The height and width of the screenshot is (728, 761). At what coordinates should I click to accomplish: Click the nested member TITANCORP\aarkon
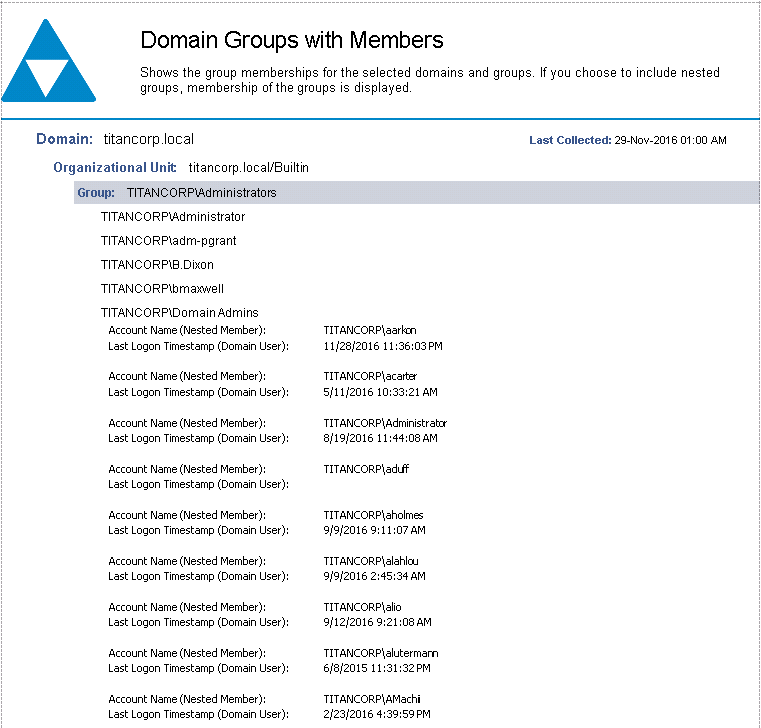click(364, 331)
